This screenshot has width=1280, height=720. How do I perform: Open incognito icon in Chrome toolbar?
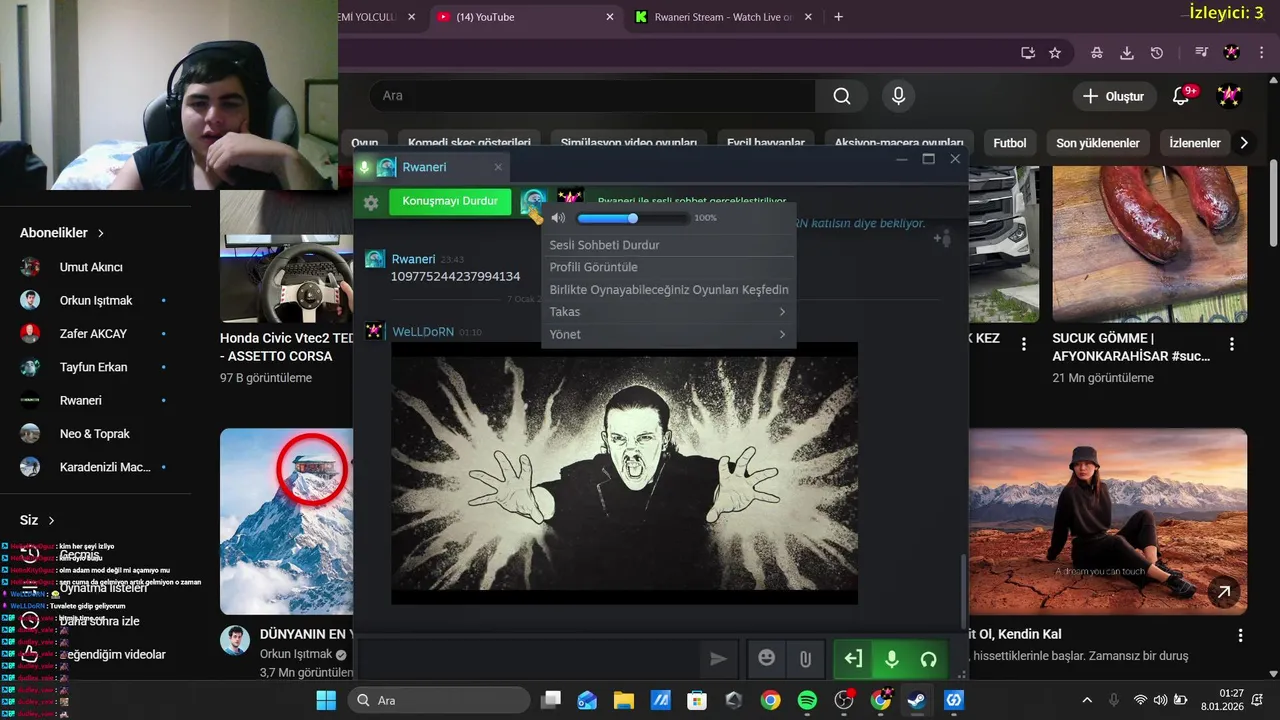1097,53
